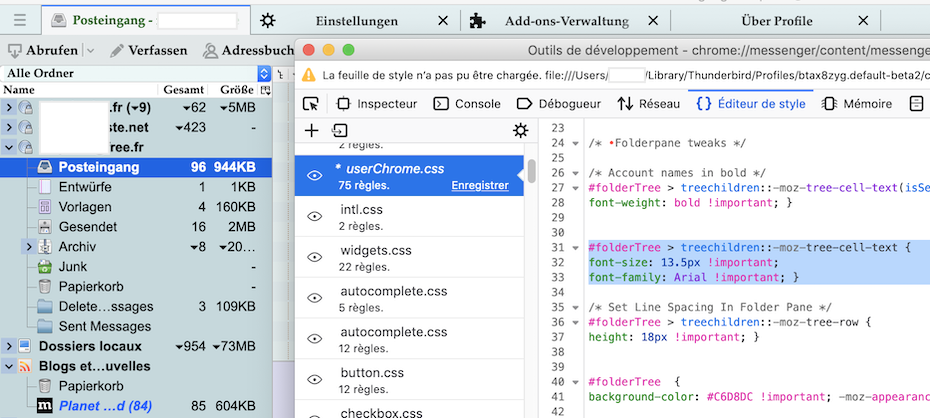This screenshot has height=418, width=930.
Task: Switch to the Console tab
Action: (x=467, y=103)
